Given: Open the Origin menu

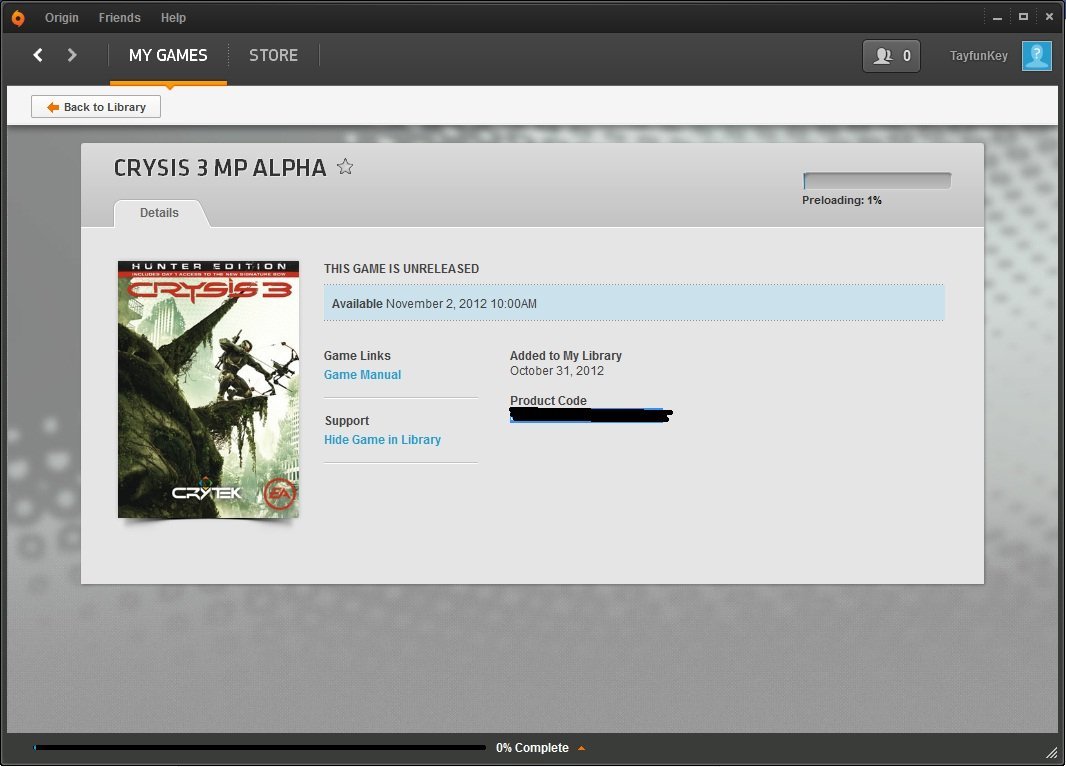Looking at the screenshot, I should [62, 18].
